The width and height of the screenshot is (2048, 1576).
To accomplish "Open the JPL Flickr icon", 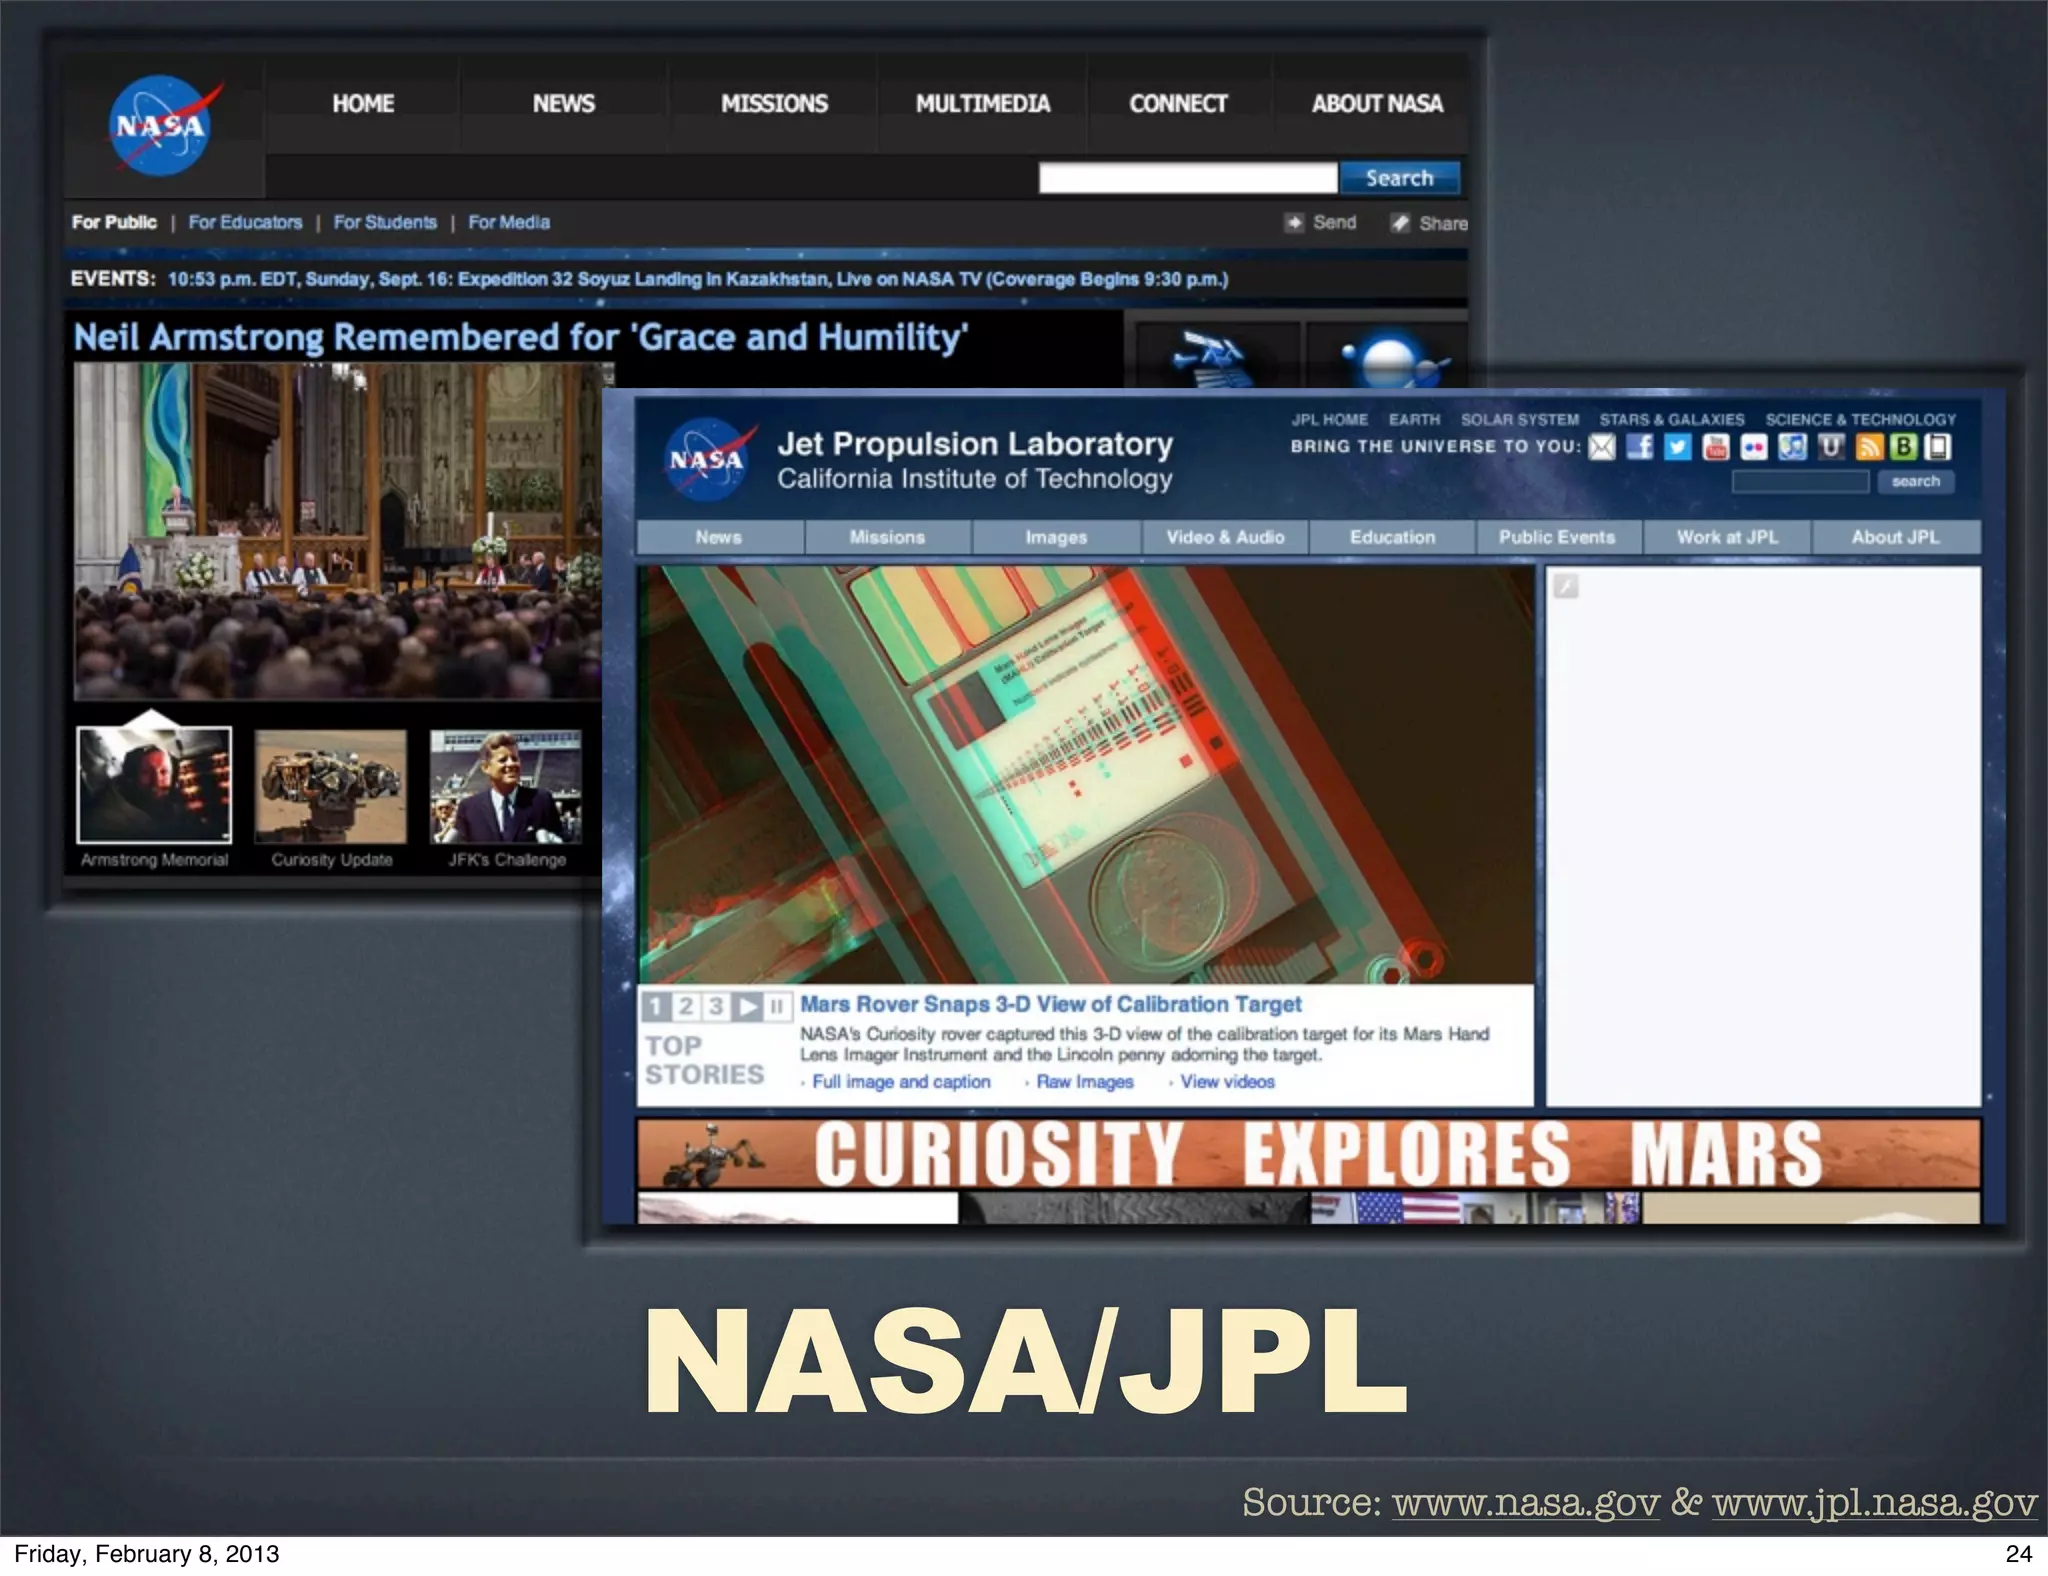I will [1754, 447].
